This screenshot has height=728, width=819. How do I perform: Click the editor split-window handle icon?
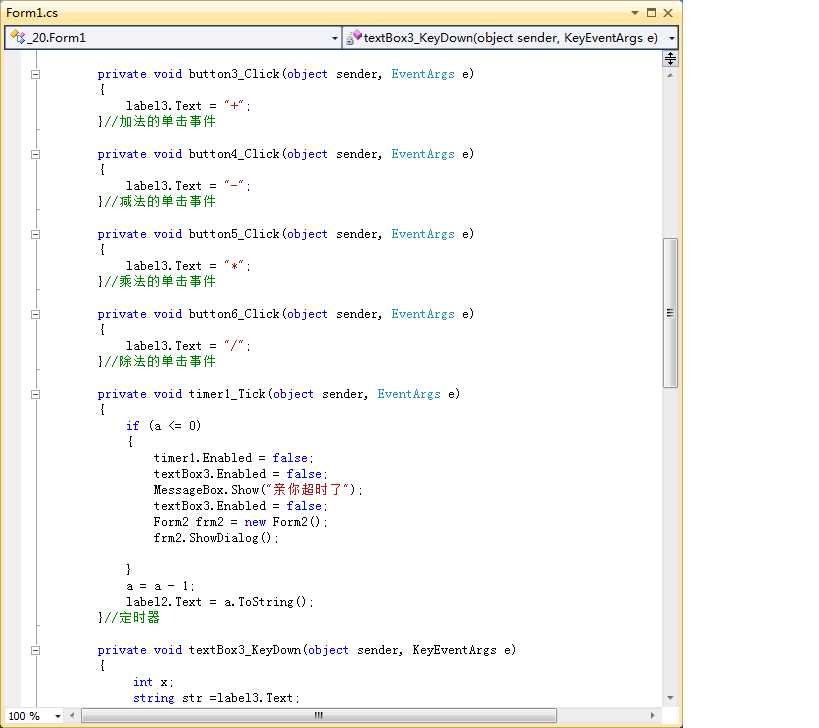[x=670, y=58]
